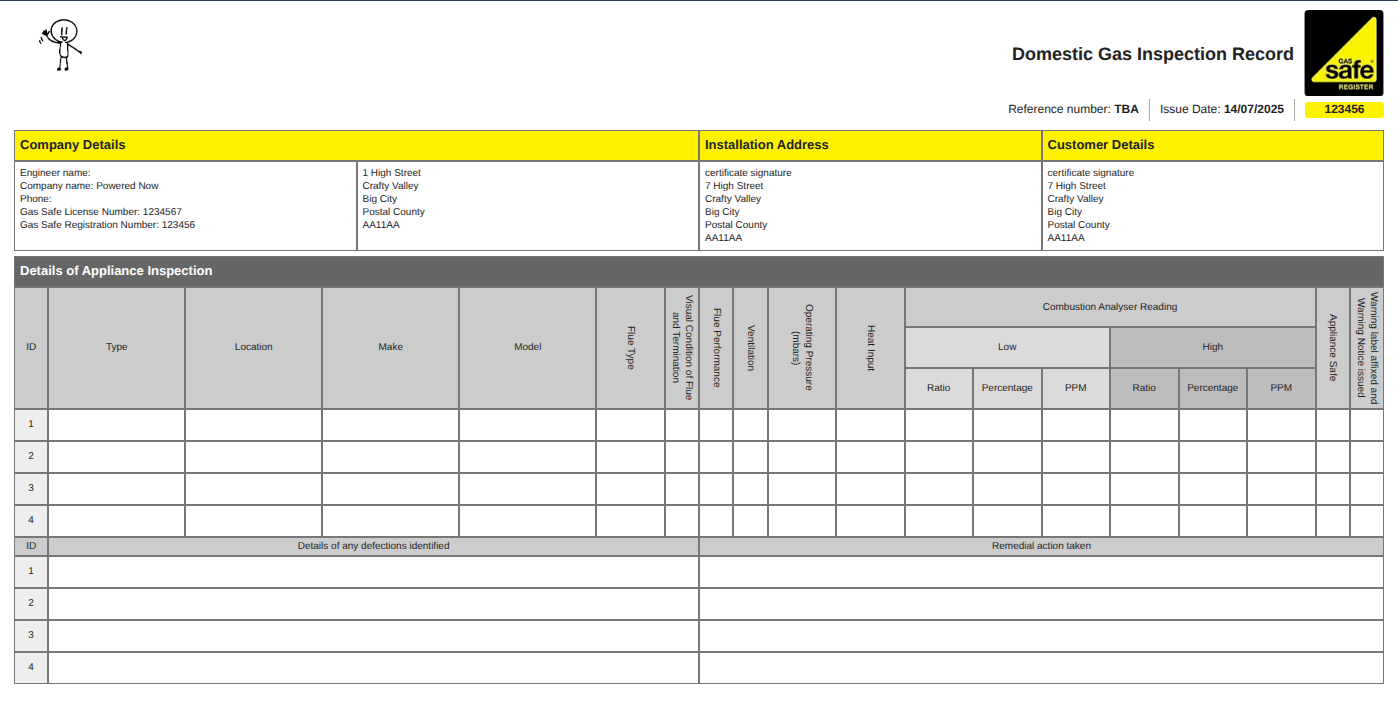
Task: Click the Appliance Safe column header
Action: (1333, 348)
